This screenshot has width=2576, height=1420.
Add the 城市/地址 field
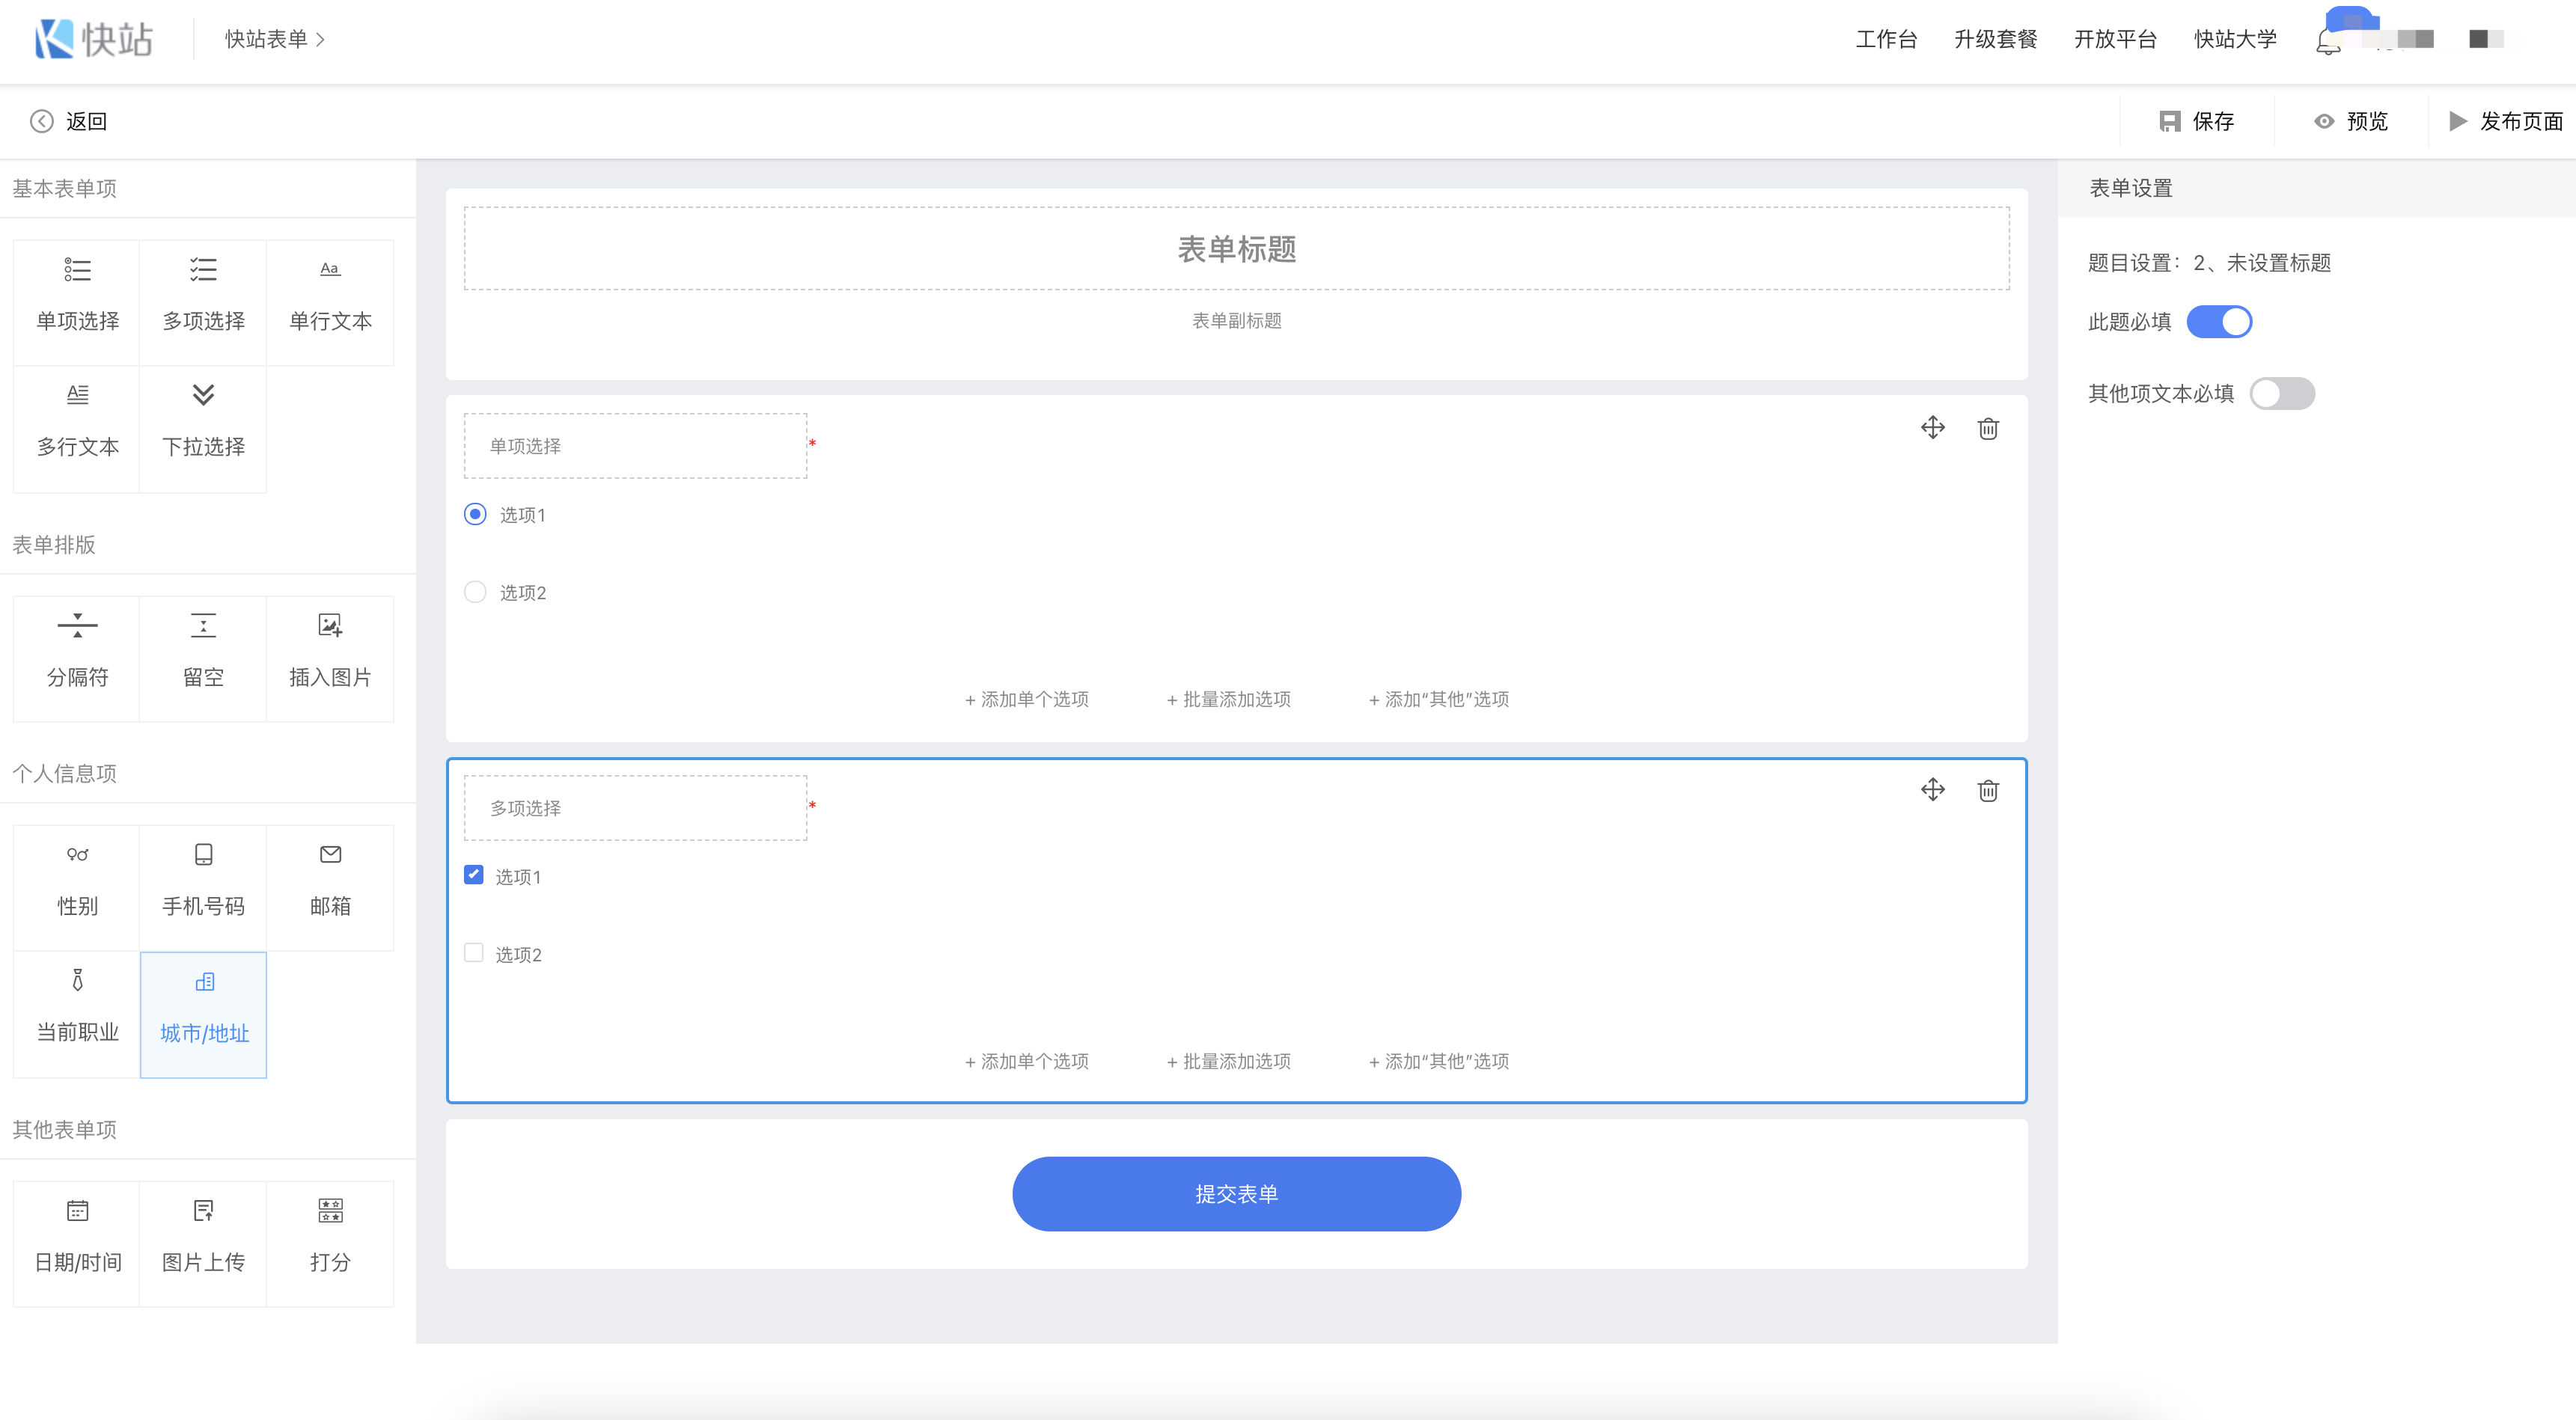[203, 1014]
